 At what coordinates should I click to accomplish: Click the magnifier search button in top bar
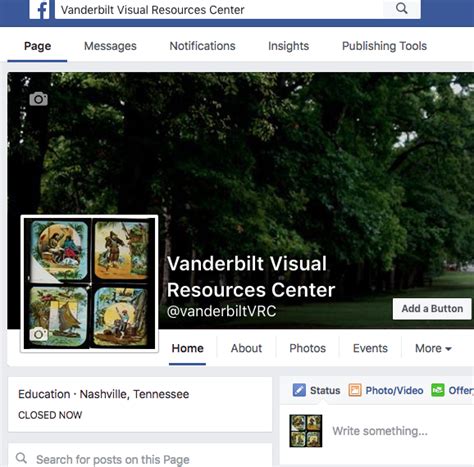(x=402, y=9)
